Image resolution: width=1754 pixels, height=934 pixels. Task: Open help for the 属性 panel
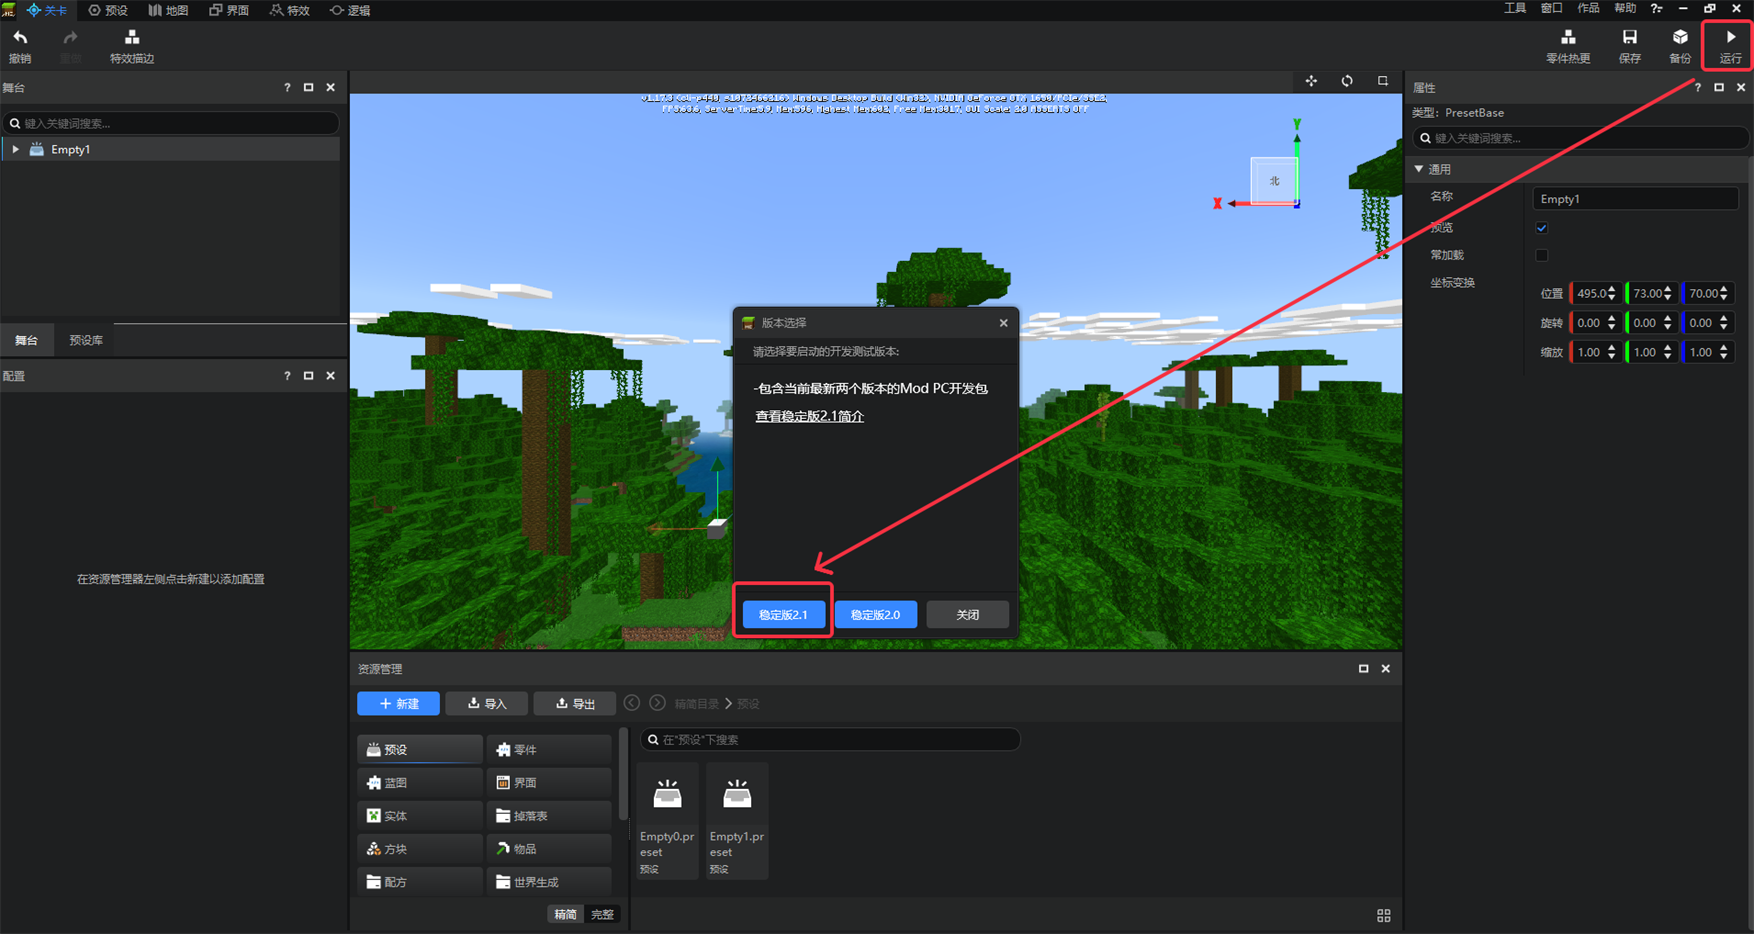(1697, 88)
